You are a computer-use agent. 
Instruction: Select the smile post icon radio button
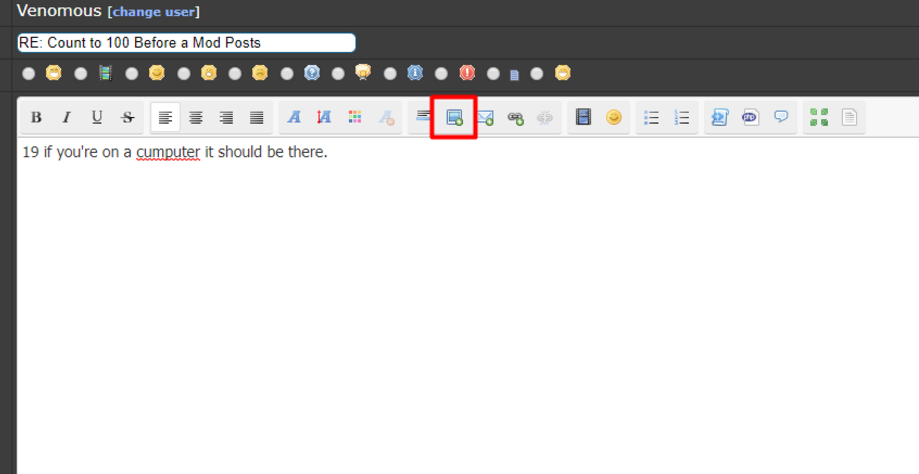point(132,73)
